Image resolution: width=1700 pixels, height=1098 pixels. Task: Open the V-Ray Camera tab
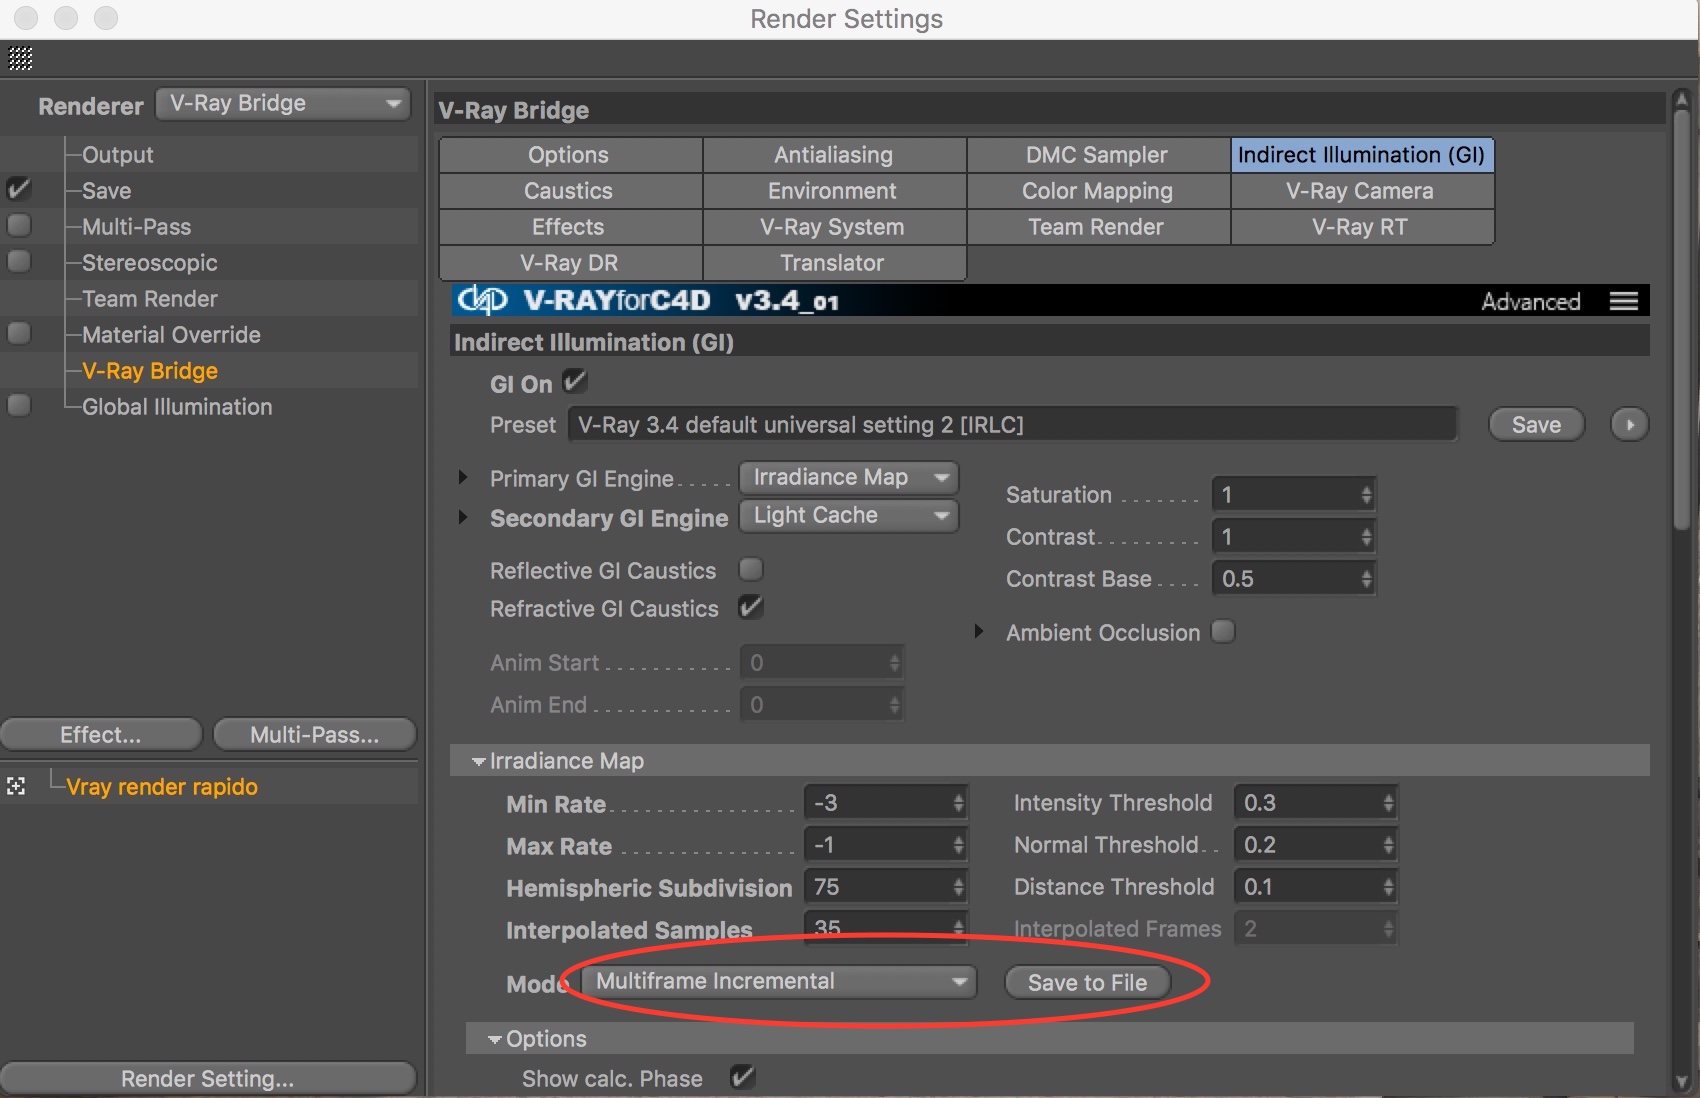(x=1362, y=191)
